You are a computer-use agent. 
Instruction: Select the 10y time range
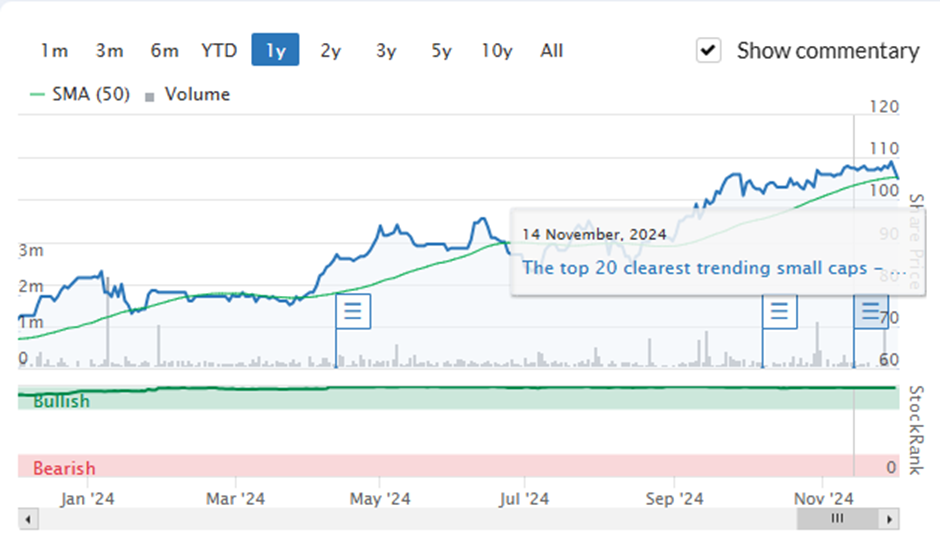tap(497, 50)
